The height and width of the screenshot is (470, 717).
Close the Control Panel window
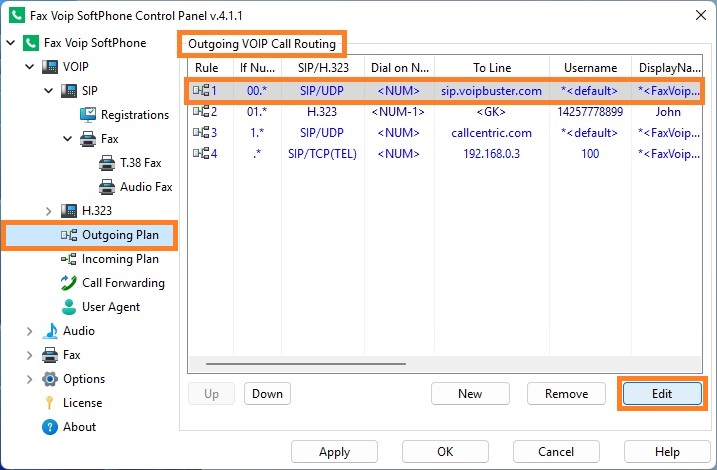tap(701, 15)
